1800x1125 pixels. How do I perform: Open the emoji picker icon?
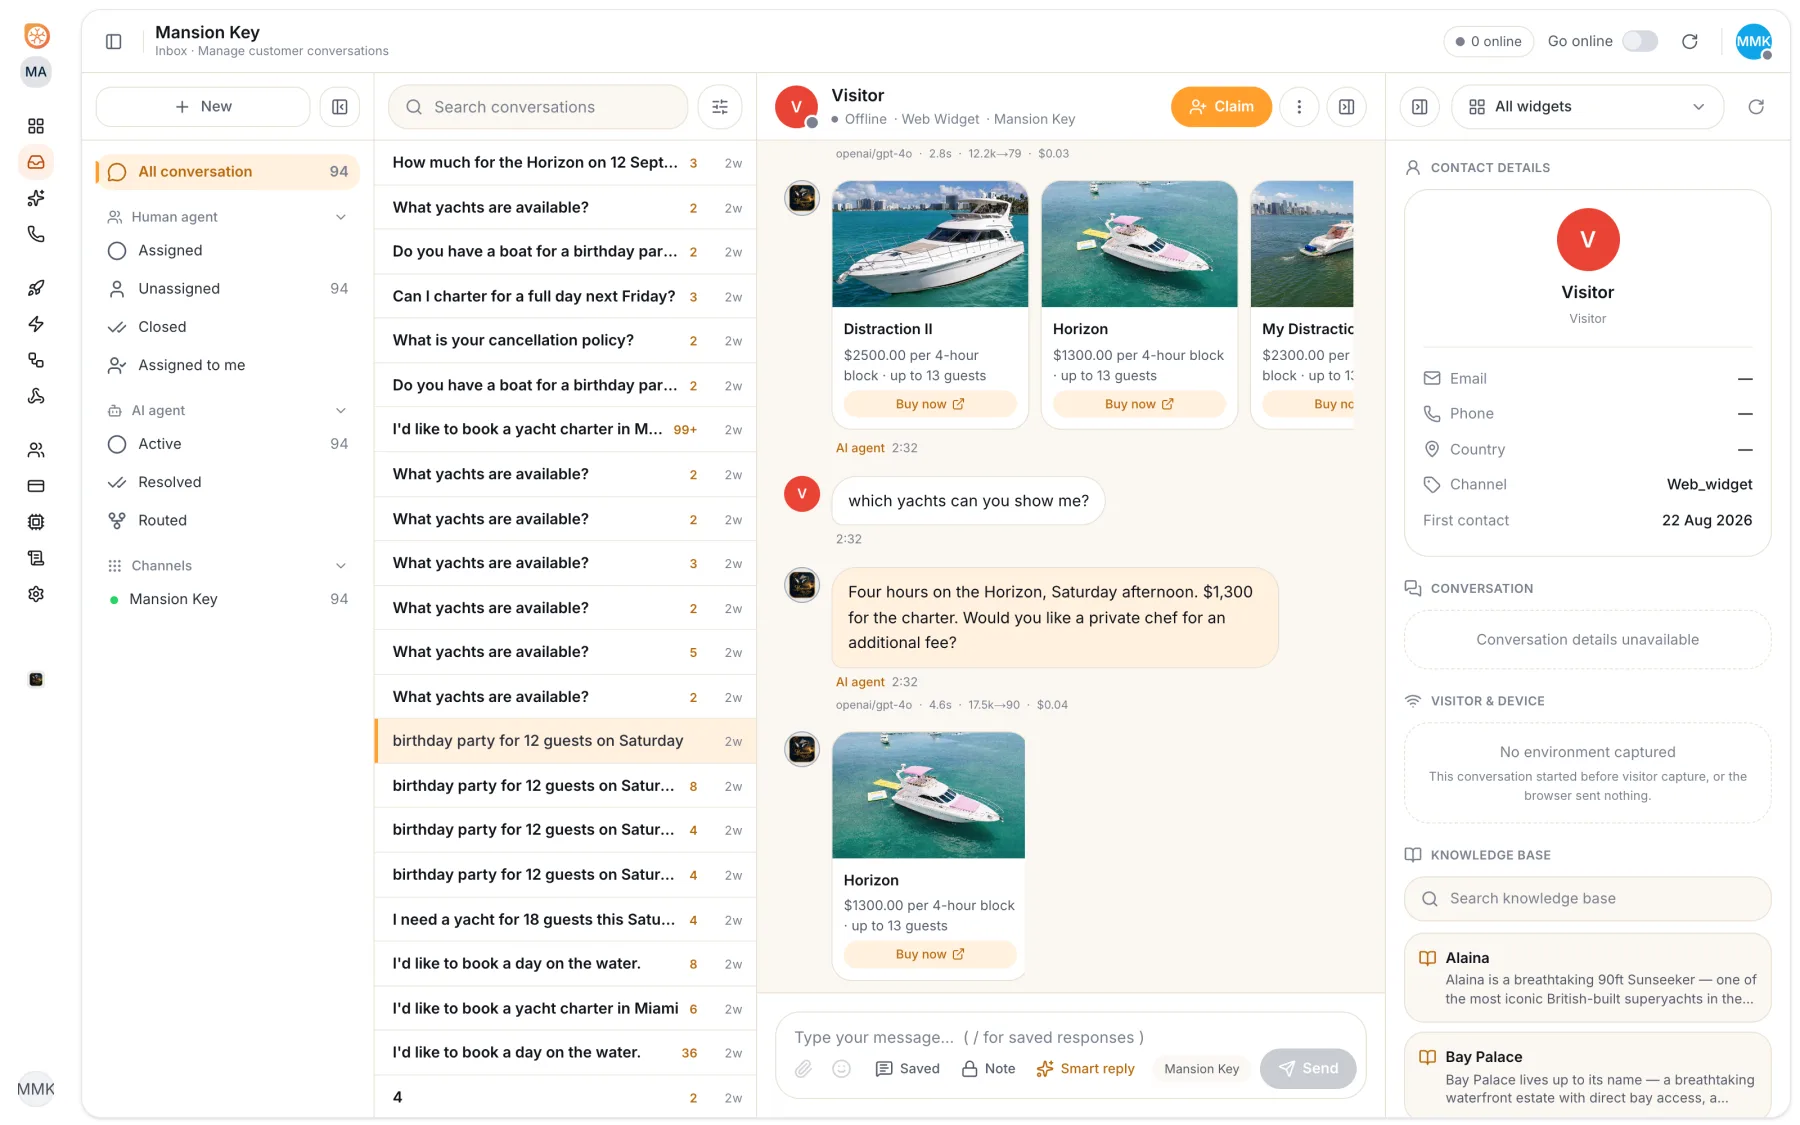[x=842, y=1069]
